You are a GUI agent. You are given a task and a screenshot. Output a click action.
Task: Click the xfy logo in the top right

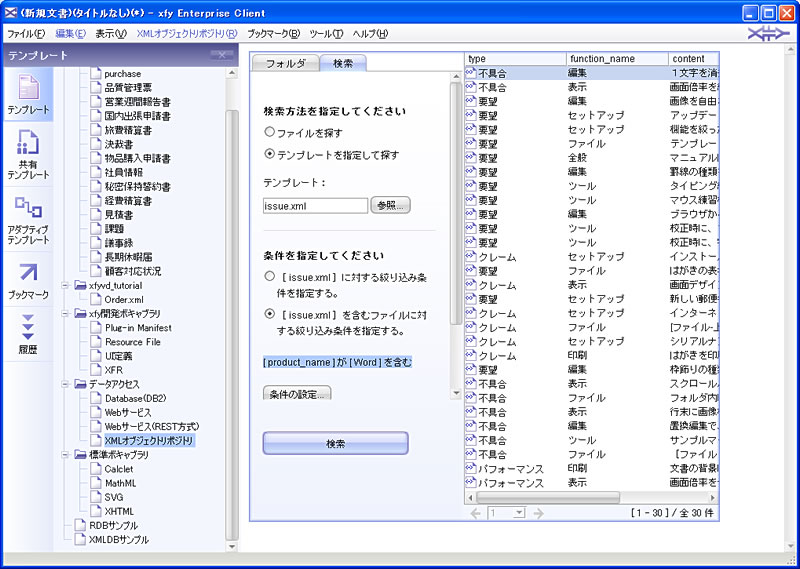(767, 34)
